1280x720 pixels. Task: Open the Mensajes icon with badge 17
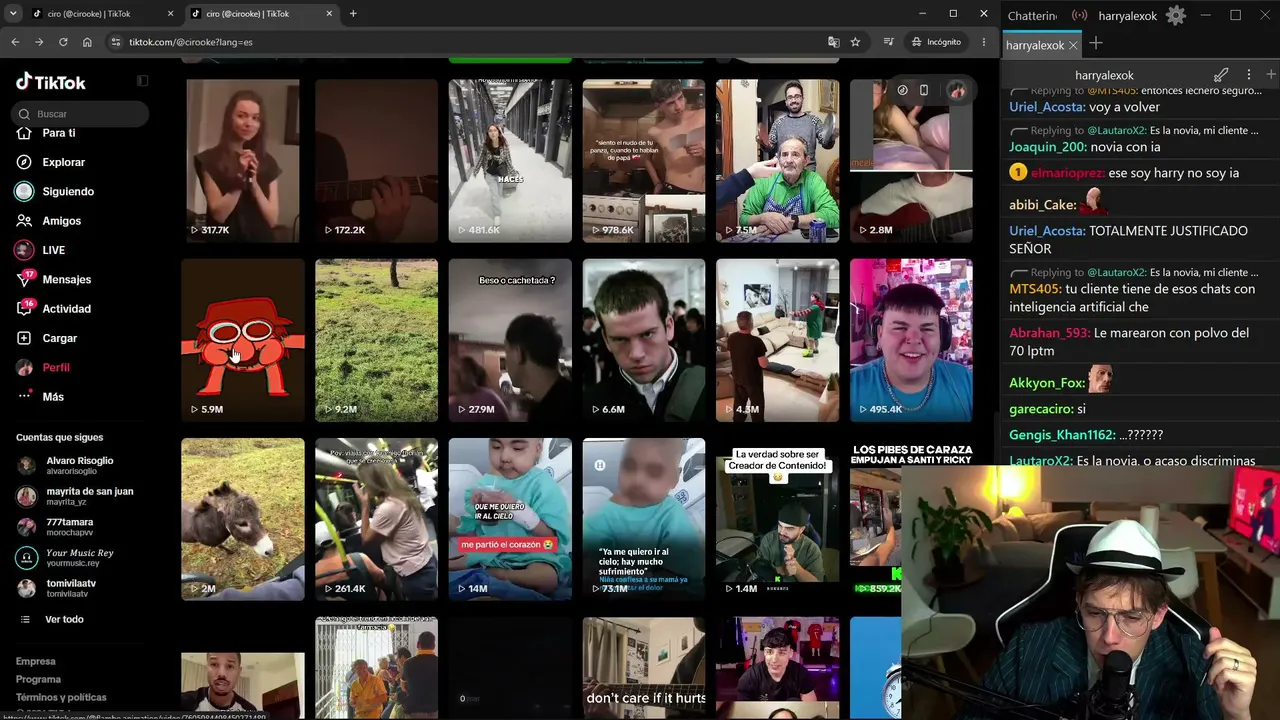coord(24,279)
